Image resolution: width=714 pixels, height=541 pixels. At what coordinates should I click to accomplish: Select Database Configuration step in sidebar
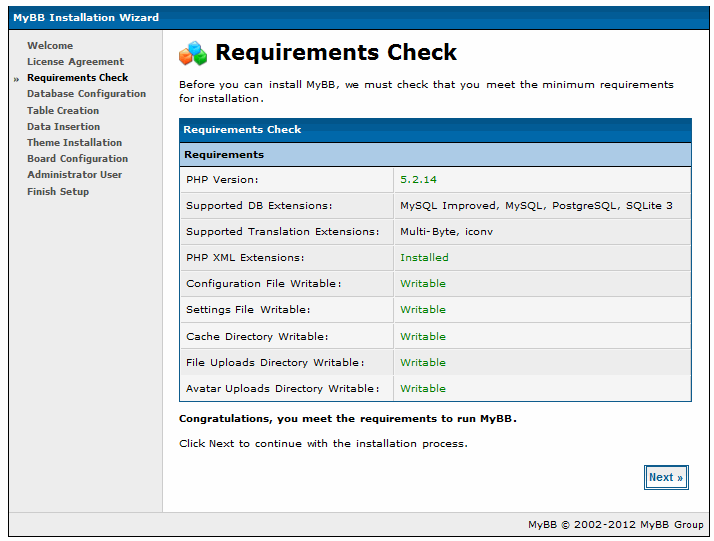(x=87, y=94)
